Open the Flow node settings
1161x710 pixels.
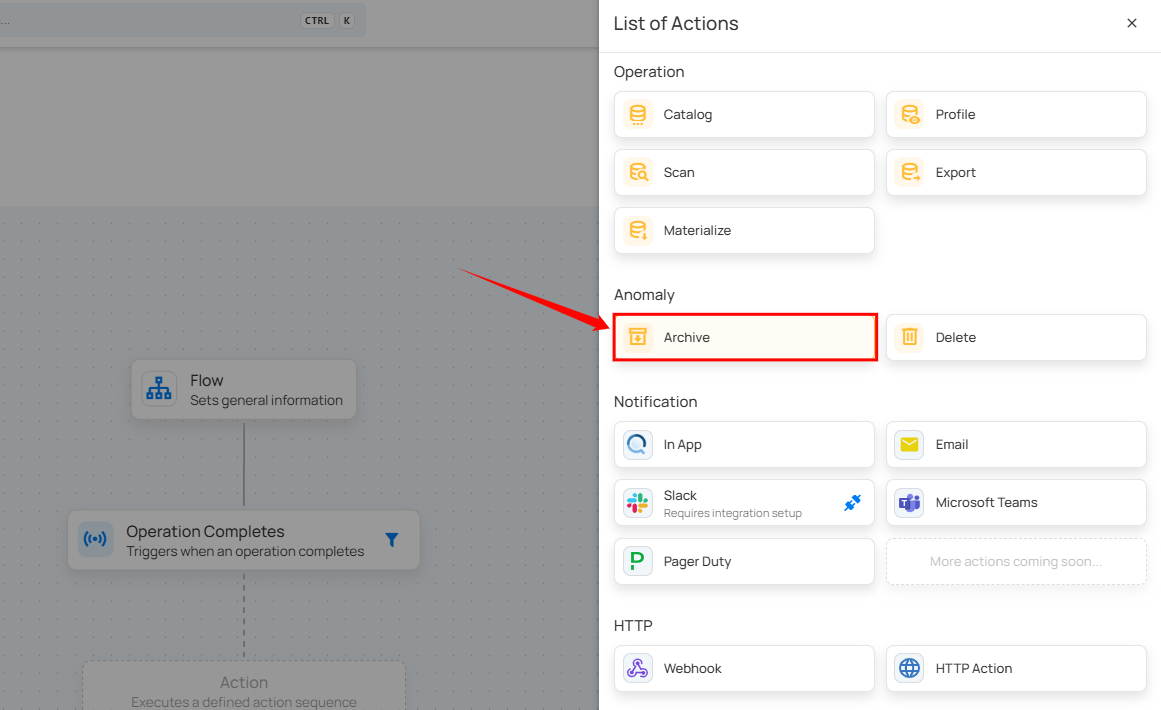pyautogui.click(x=244, y=390)
